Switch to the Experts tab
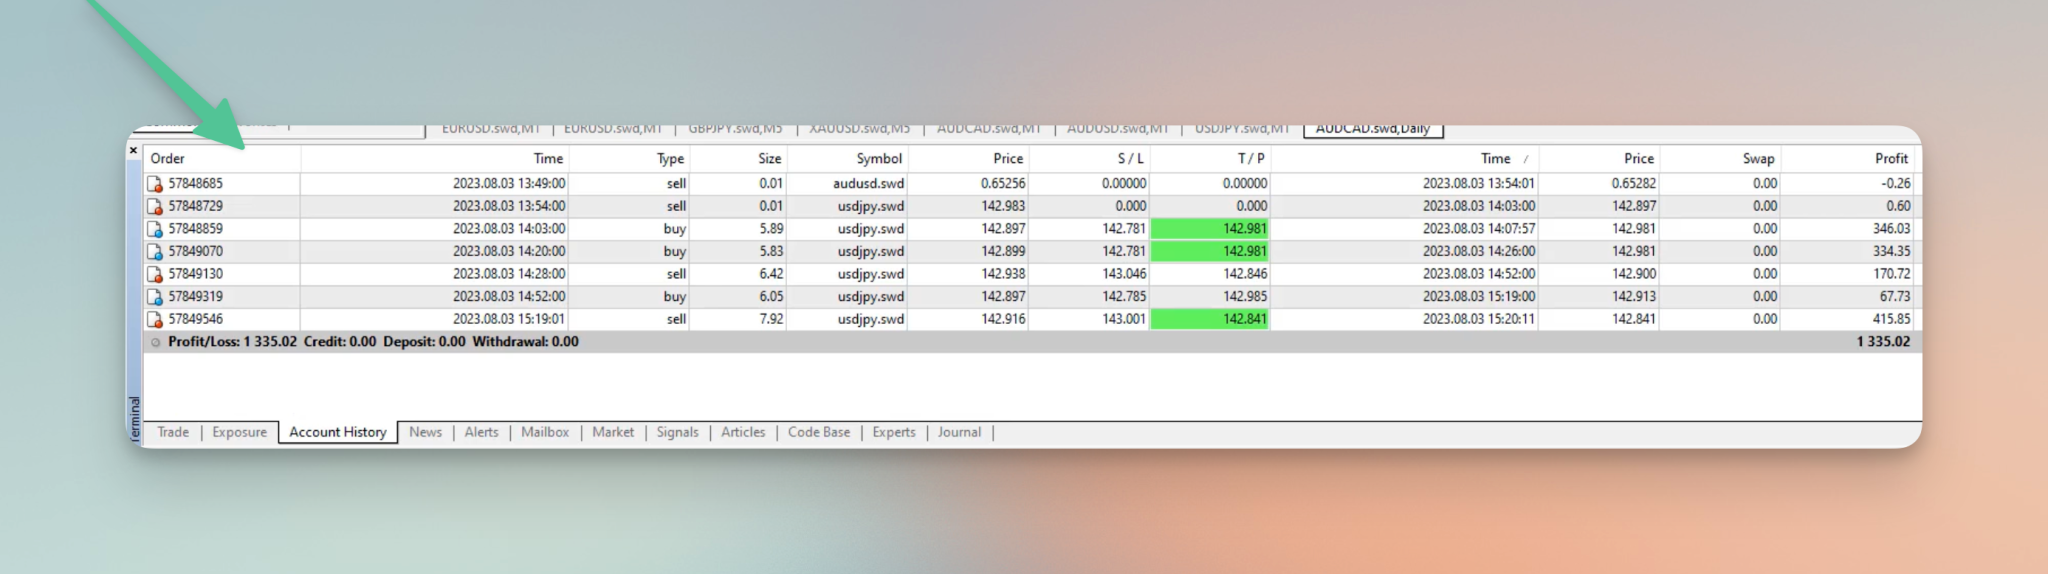This screenshot has width=2048, height=574. pos(894,432)
